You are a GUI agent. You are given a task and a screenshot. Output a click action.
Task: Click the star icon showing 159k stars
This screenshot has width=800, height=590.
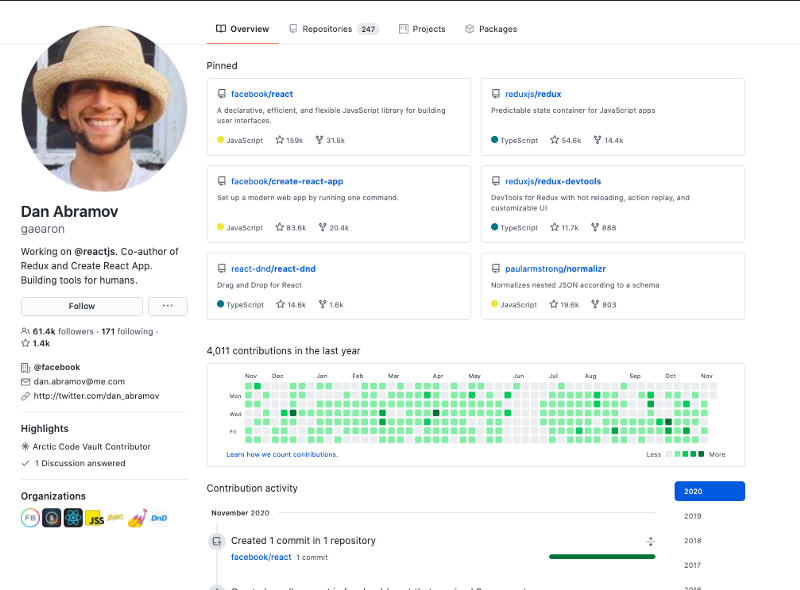[280, 140]
